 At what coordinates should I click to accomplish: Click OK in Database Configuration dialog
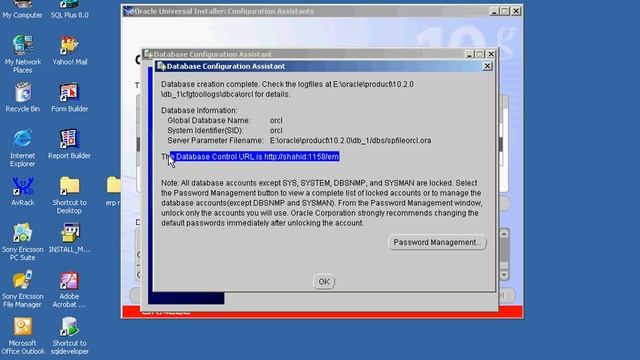coord(324,282)
